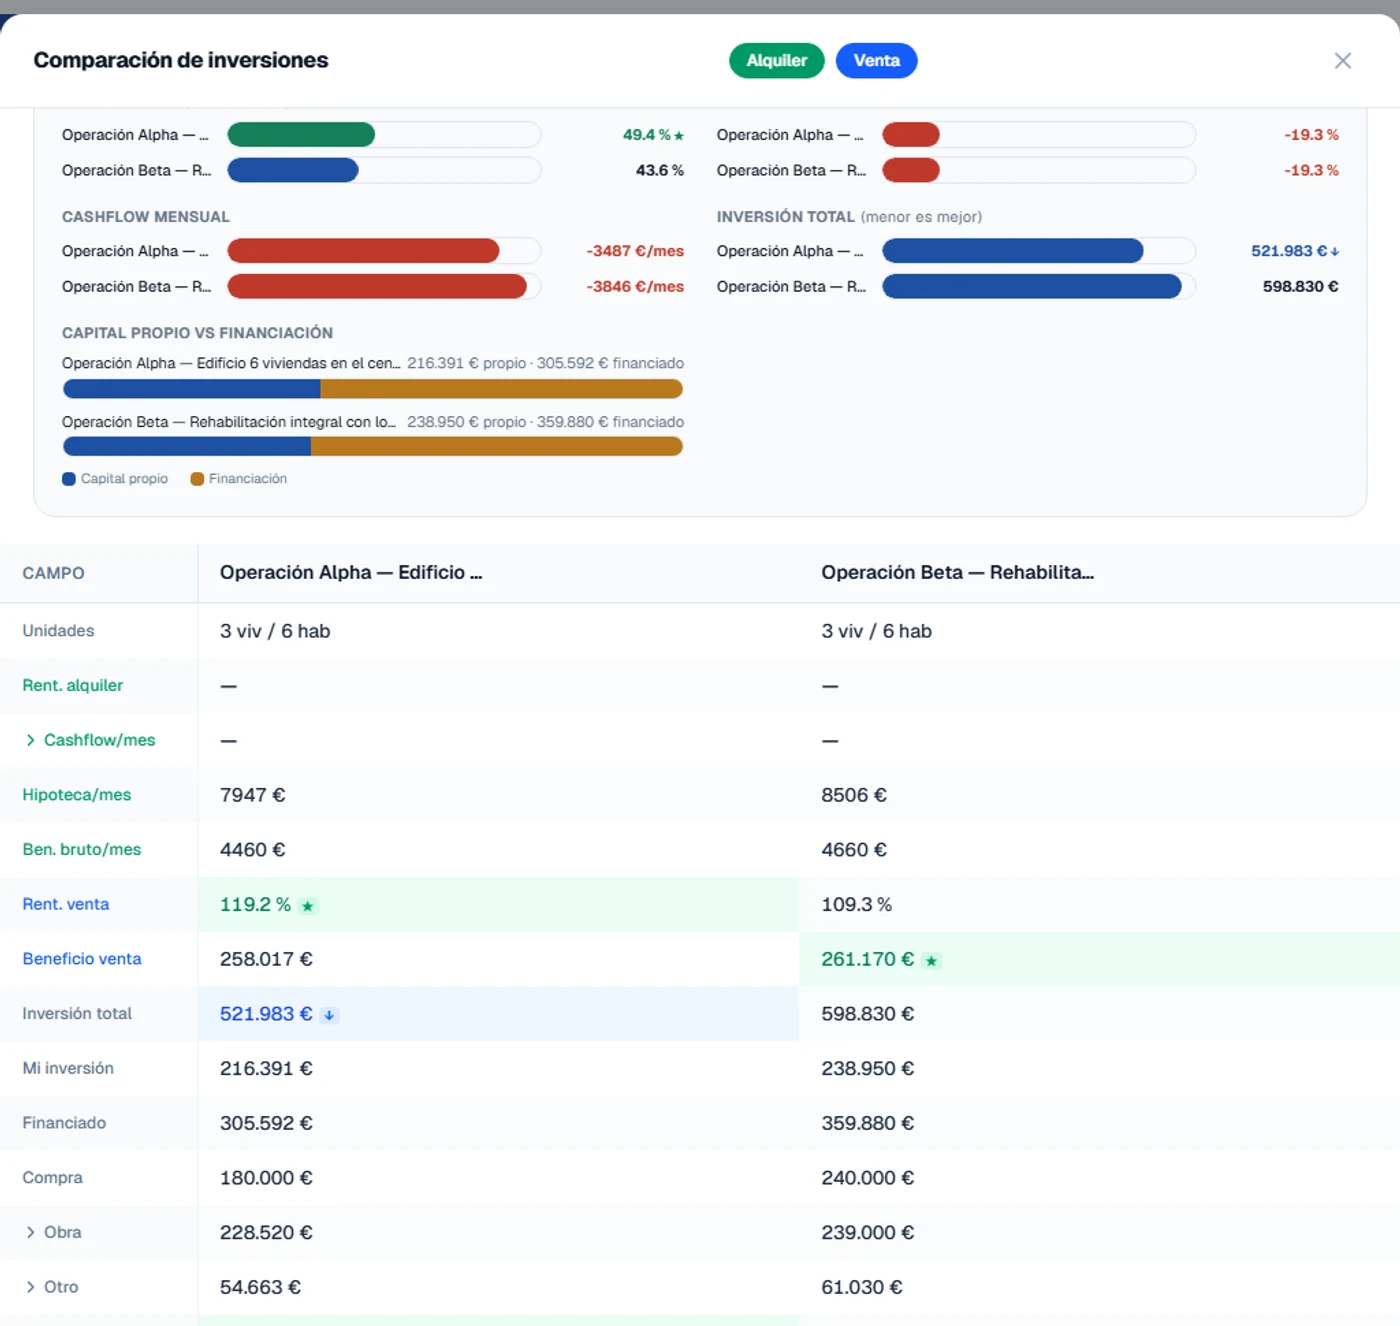Click the Compra row label
The height and width of the screenshot is (1326, 1400).
coord(52,1178)
